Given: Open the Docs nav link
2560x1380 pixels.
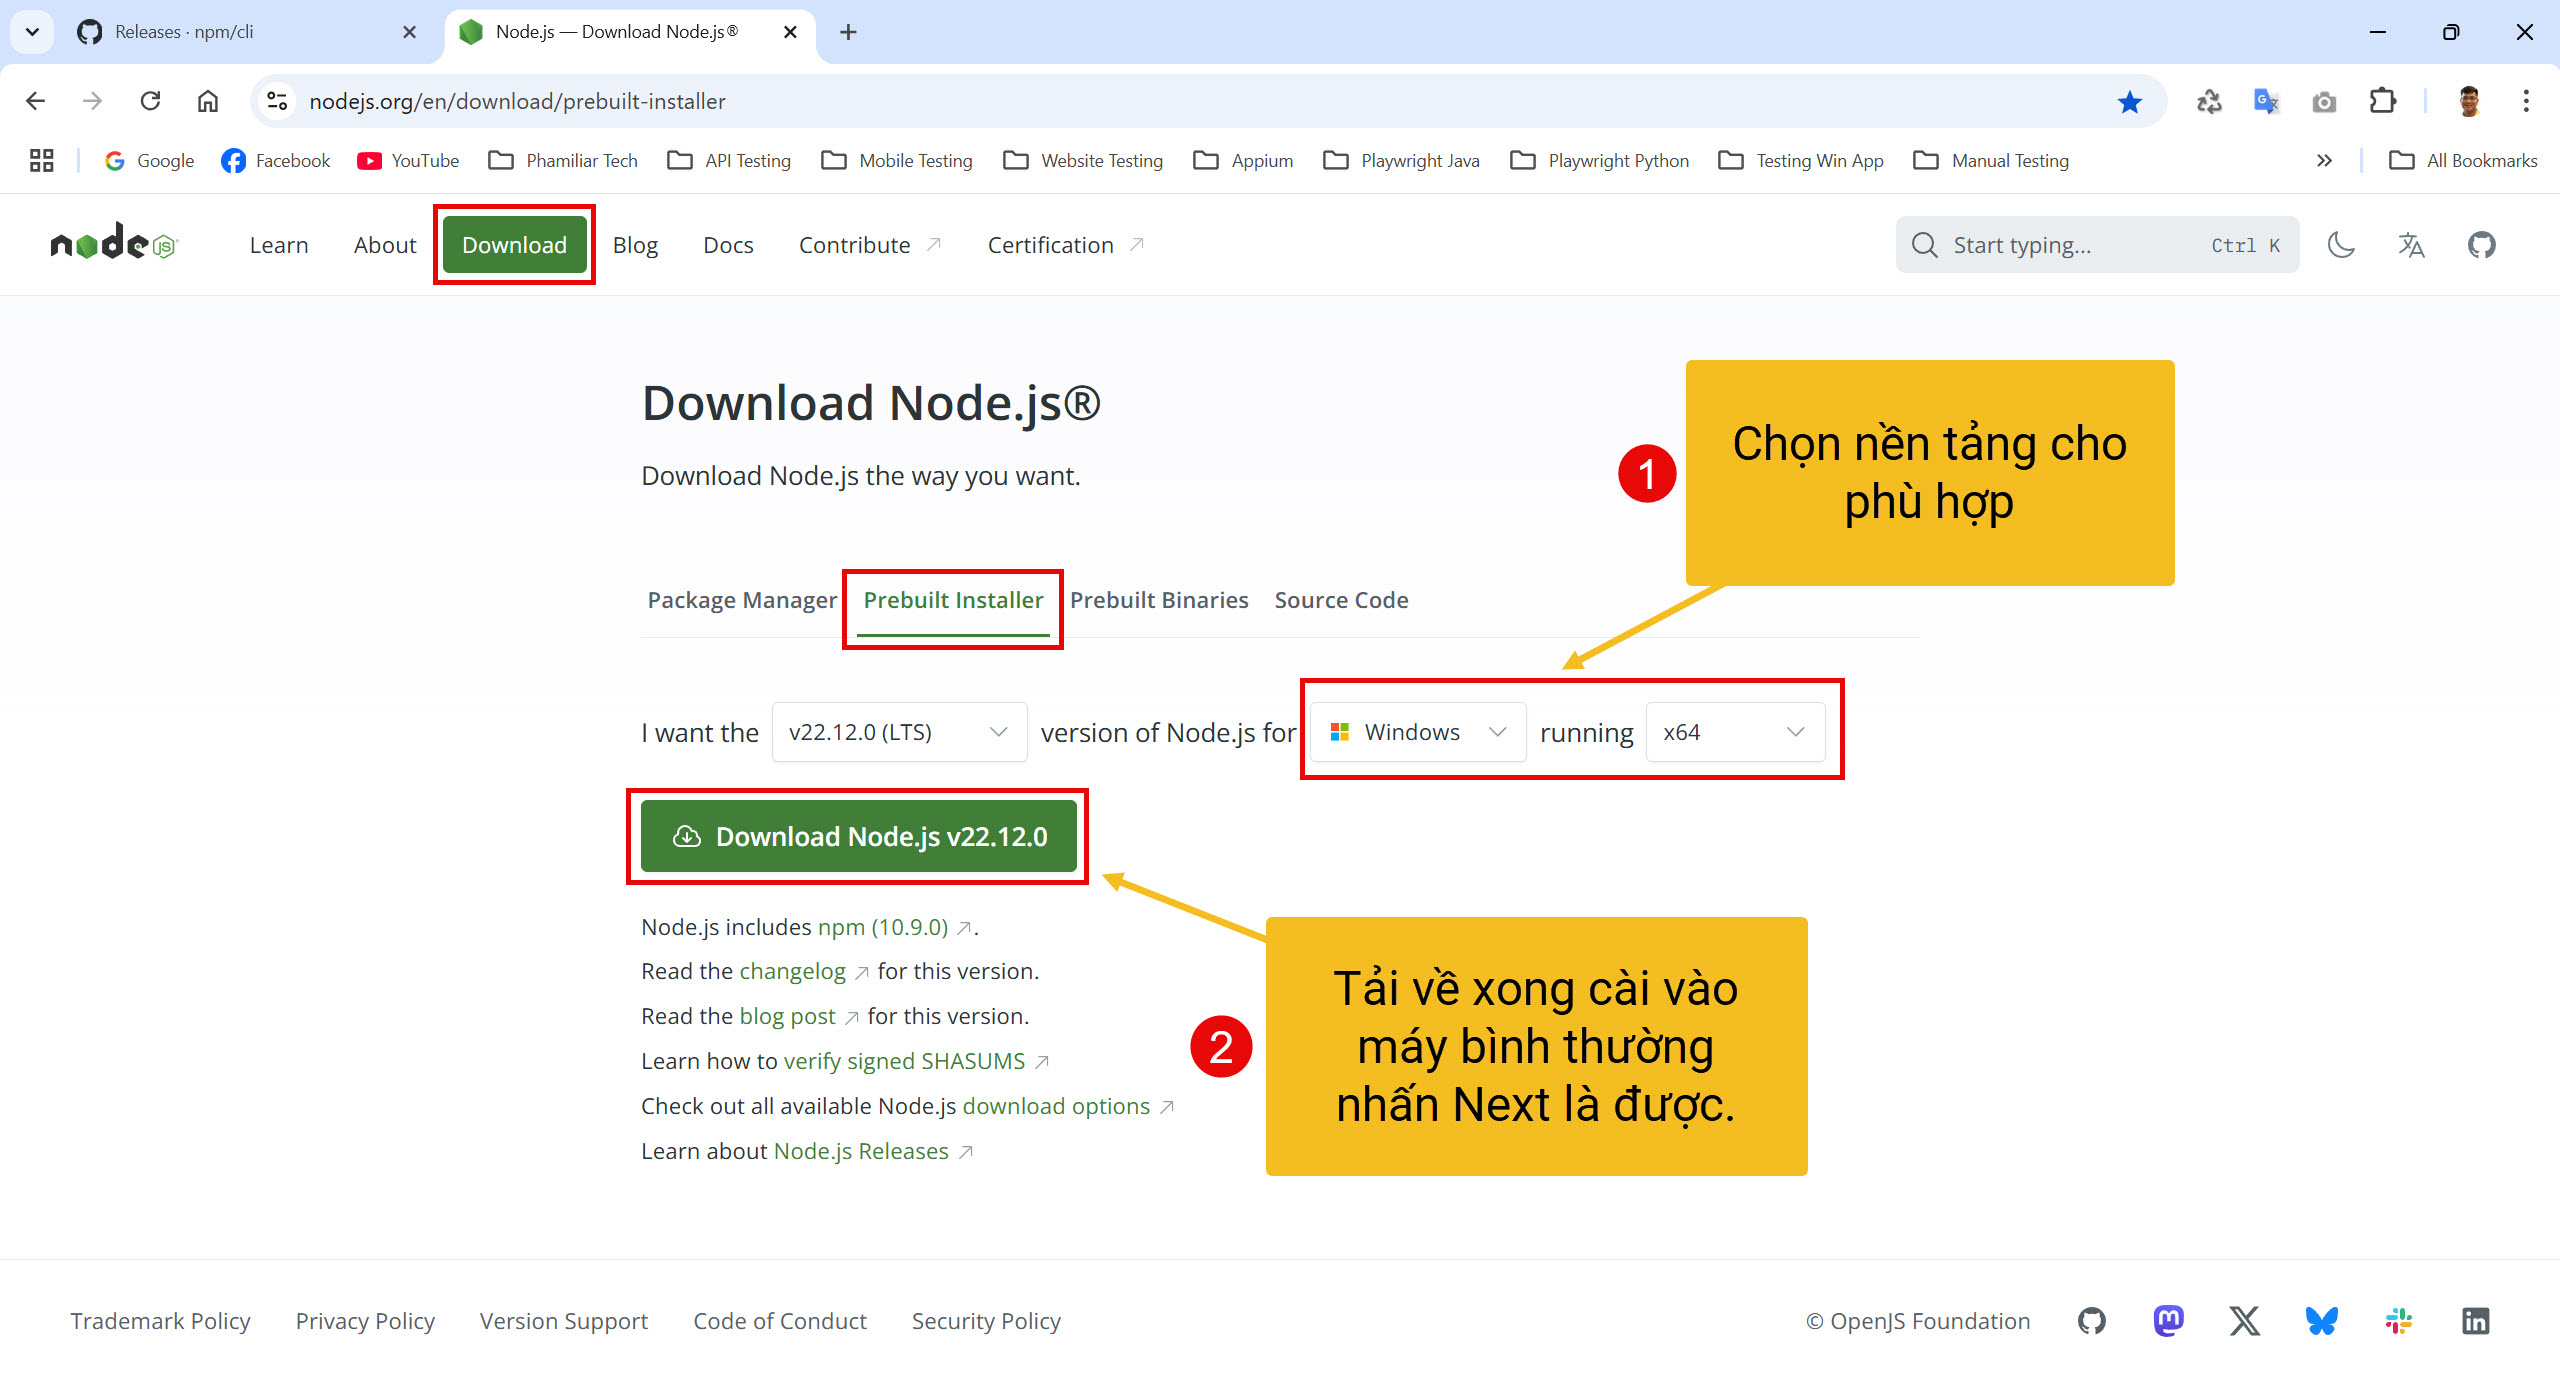Looking at the screenshot, I should click(x=728, y=245).
